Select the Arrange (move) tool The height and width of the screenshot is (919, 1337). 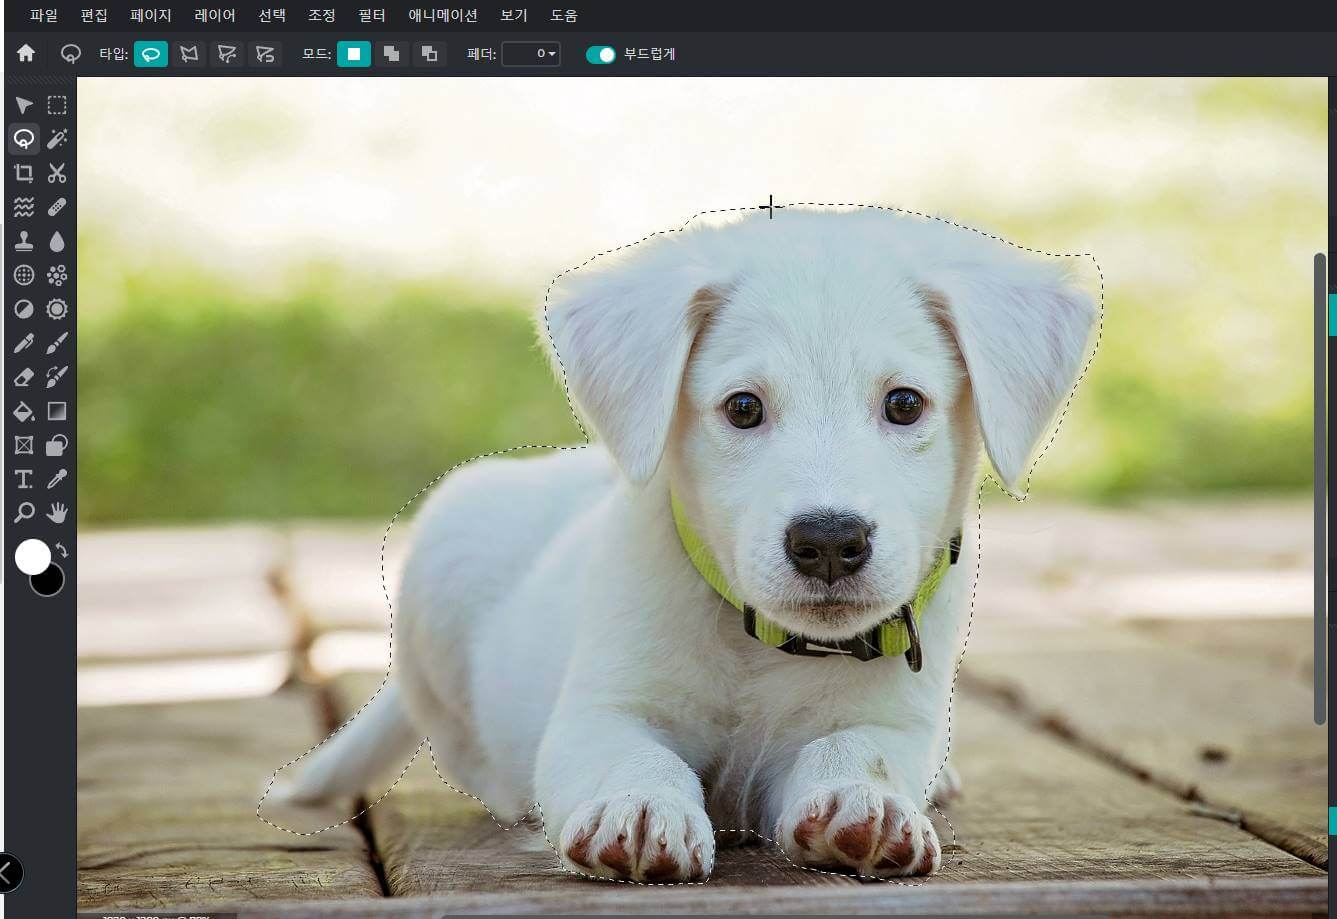point(24,105)
